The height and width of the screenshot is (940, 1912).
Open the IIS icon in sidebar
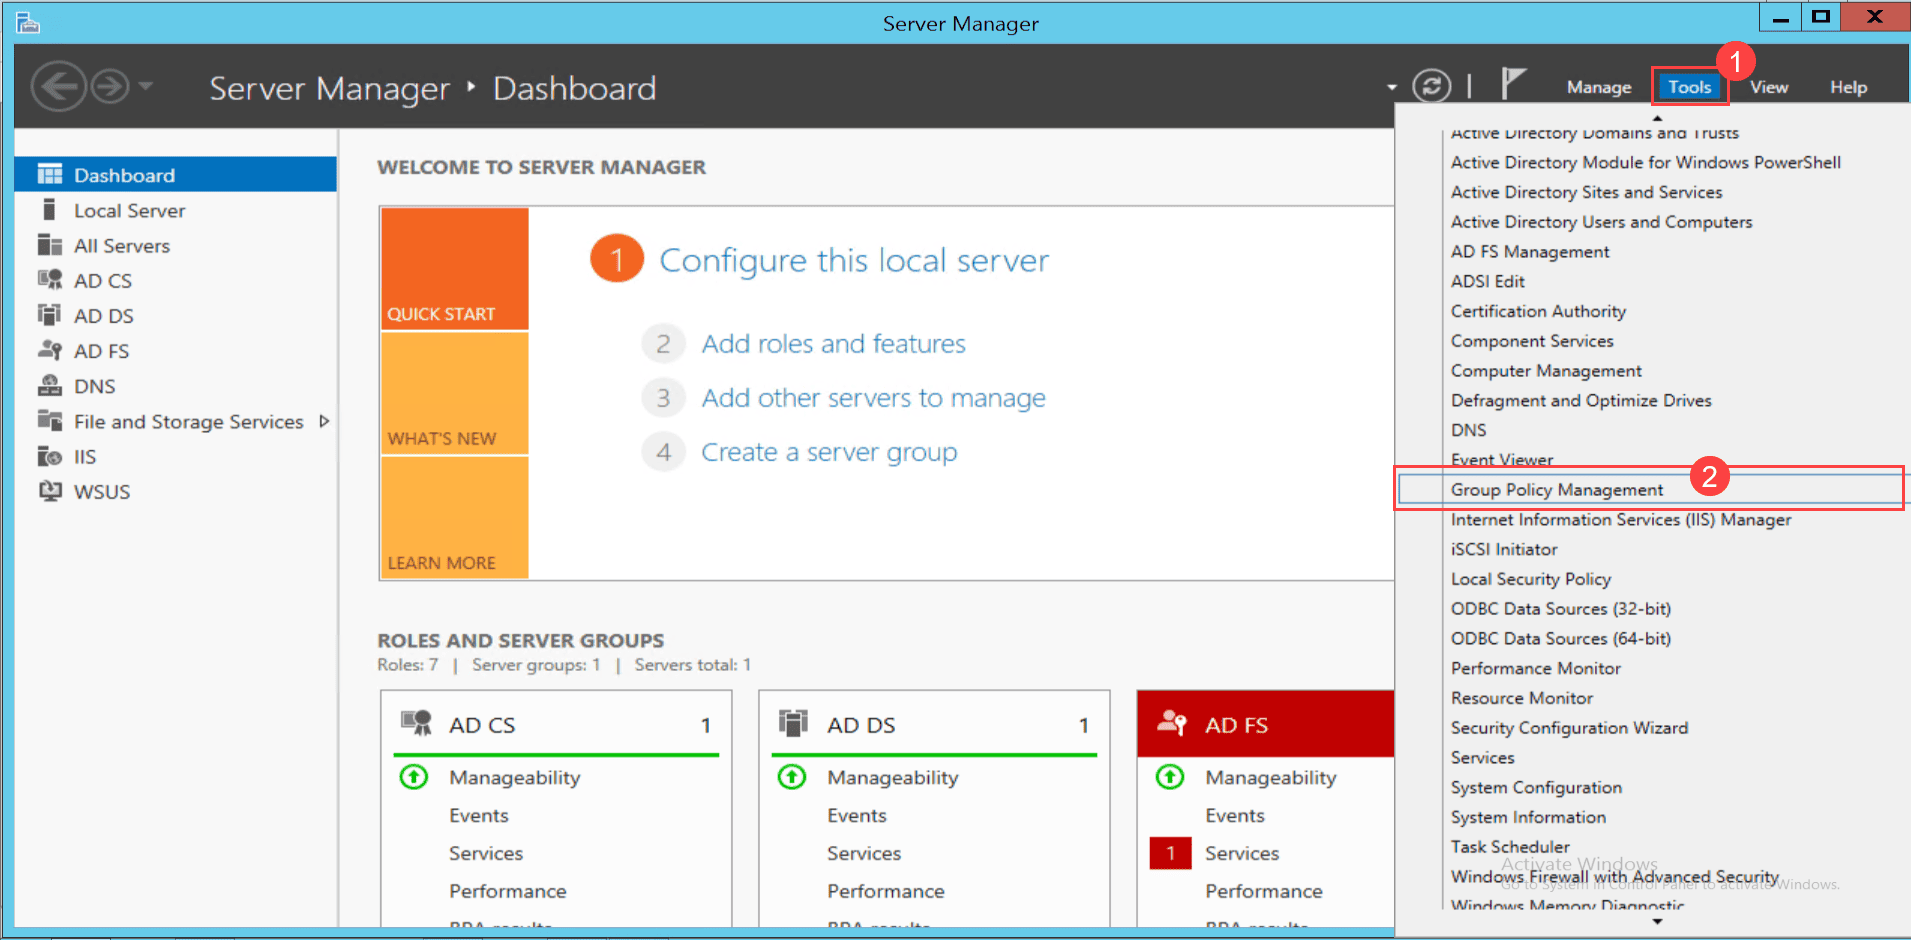point(49,457)
